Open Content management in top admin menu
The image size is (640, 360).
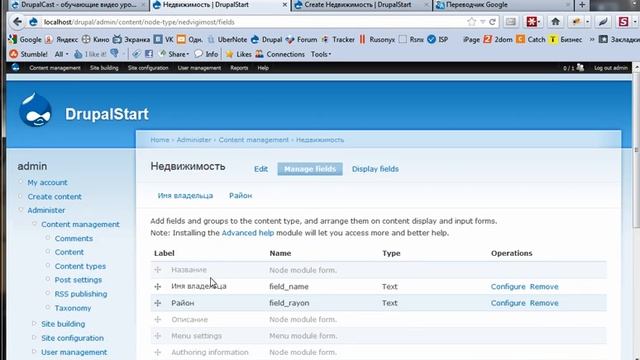[55, 68]
